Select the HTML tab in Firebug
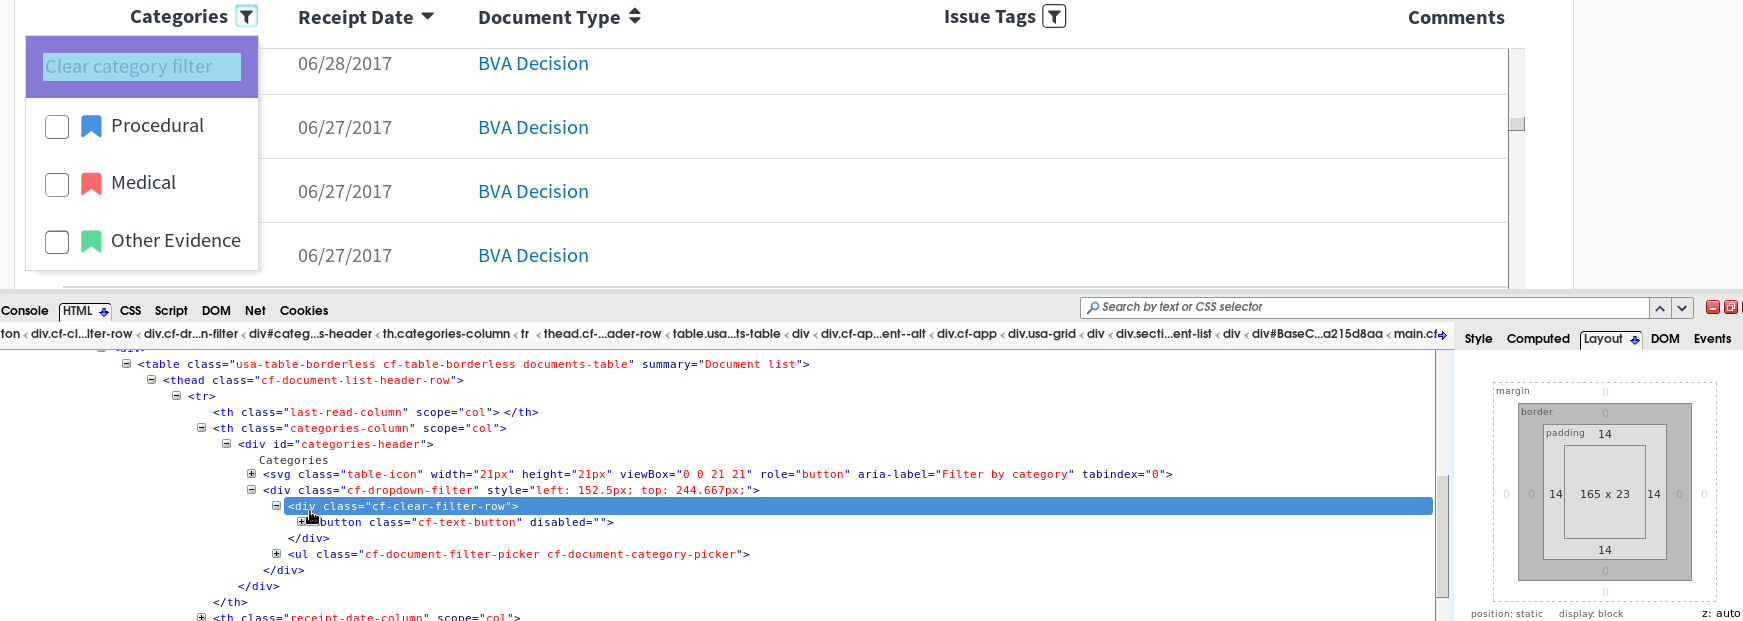Viewport: 1743px width, 621px height. [x=77, y=311]
